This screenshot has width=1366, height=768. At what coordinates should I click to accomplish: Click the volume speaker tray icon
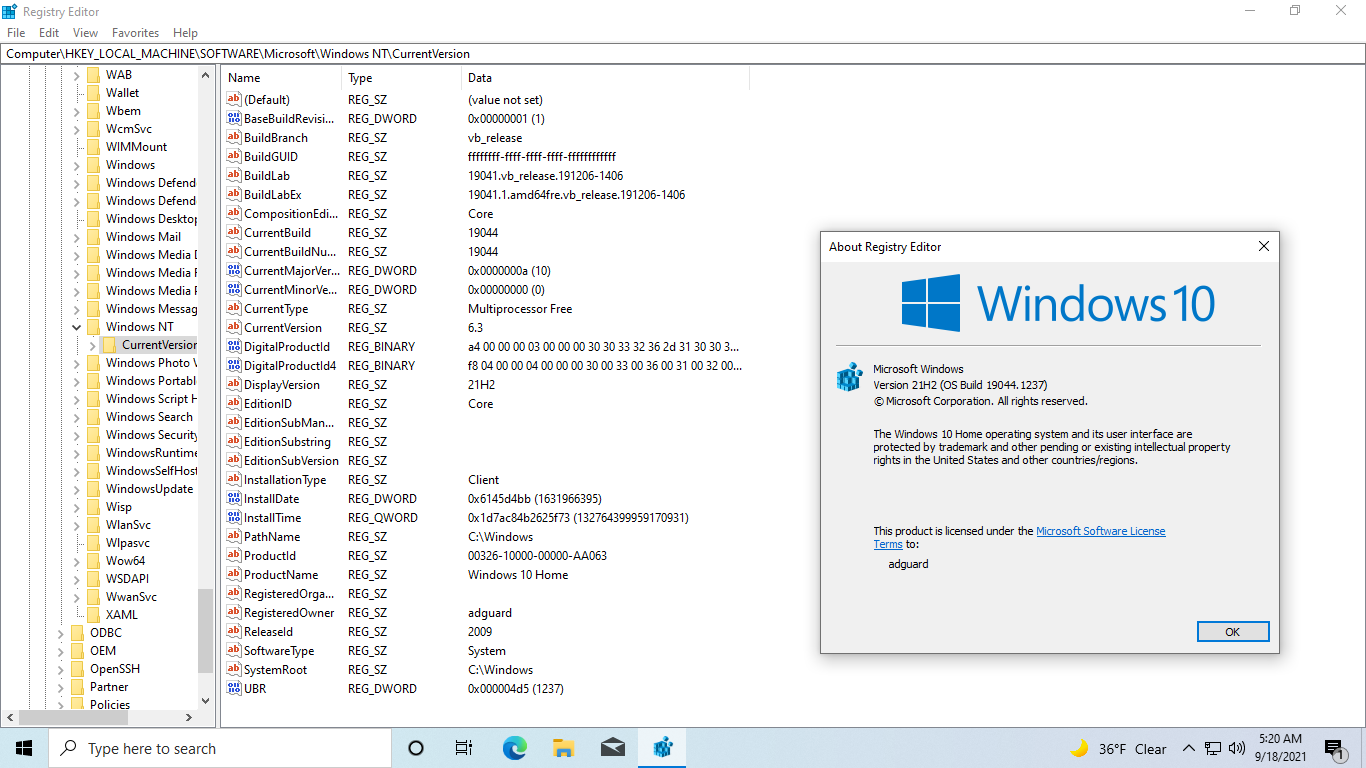coord(1237,748)
